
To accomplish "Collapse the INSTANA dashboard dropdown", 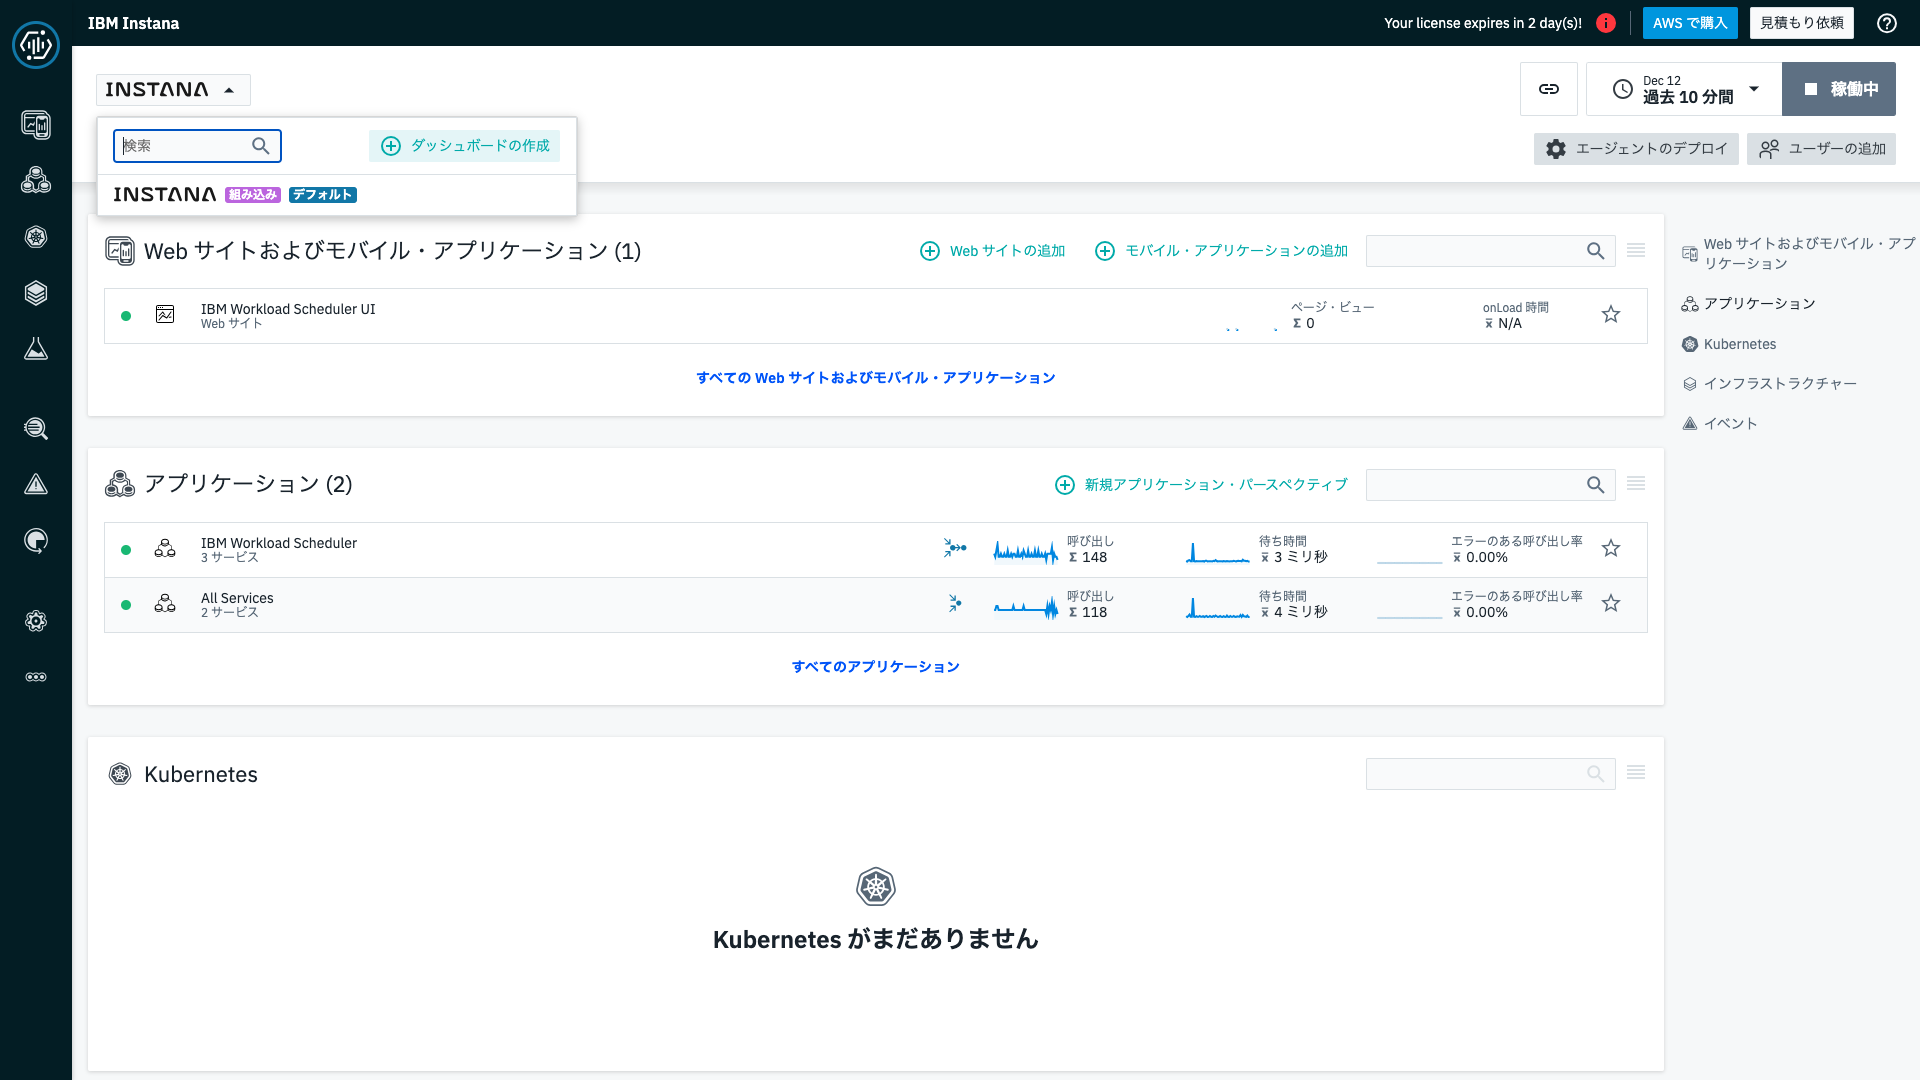I will pos(172,89).
